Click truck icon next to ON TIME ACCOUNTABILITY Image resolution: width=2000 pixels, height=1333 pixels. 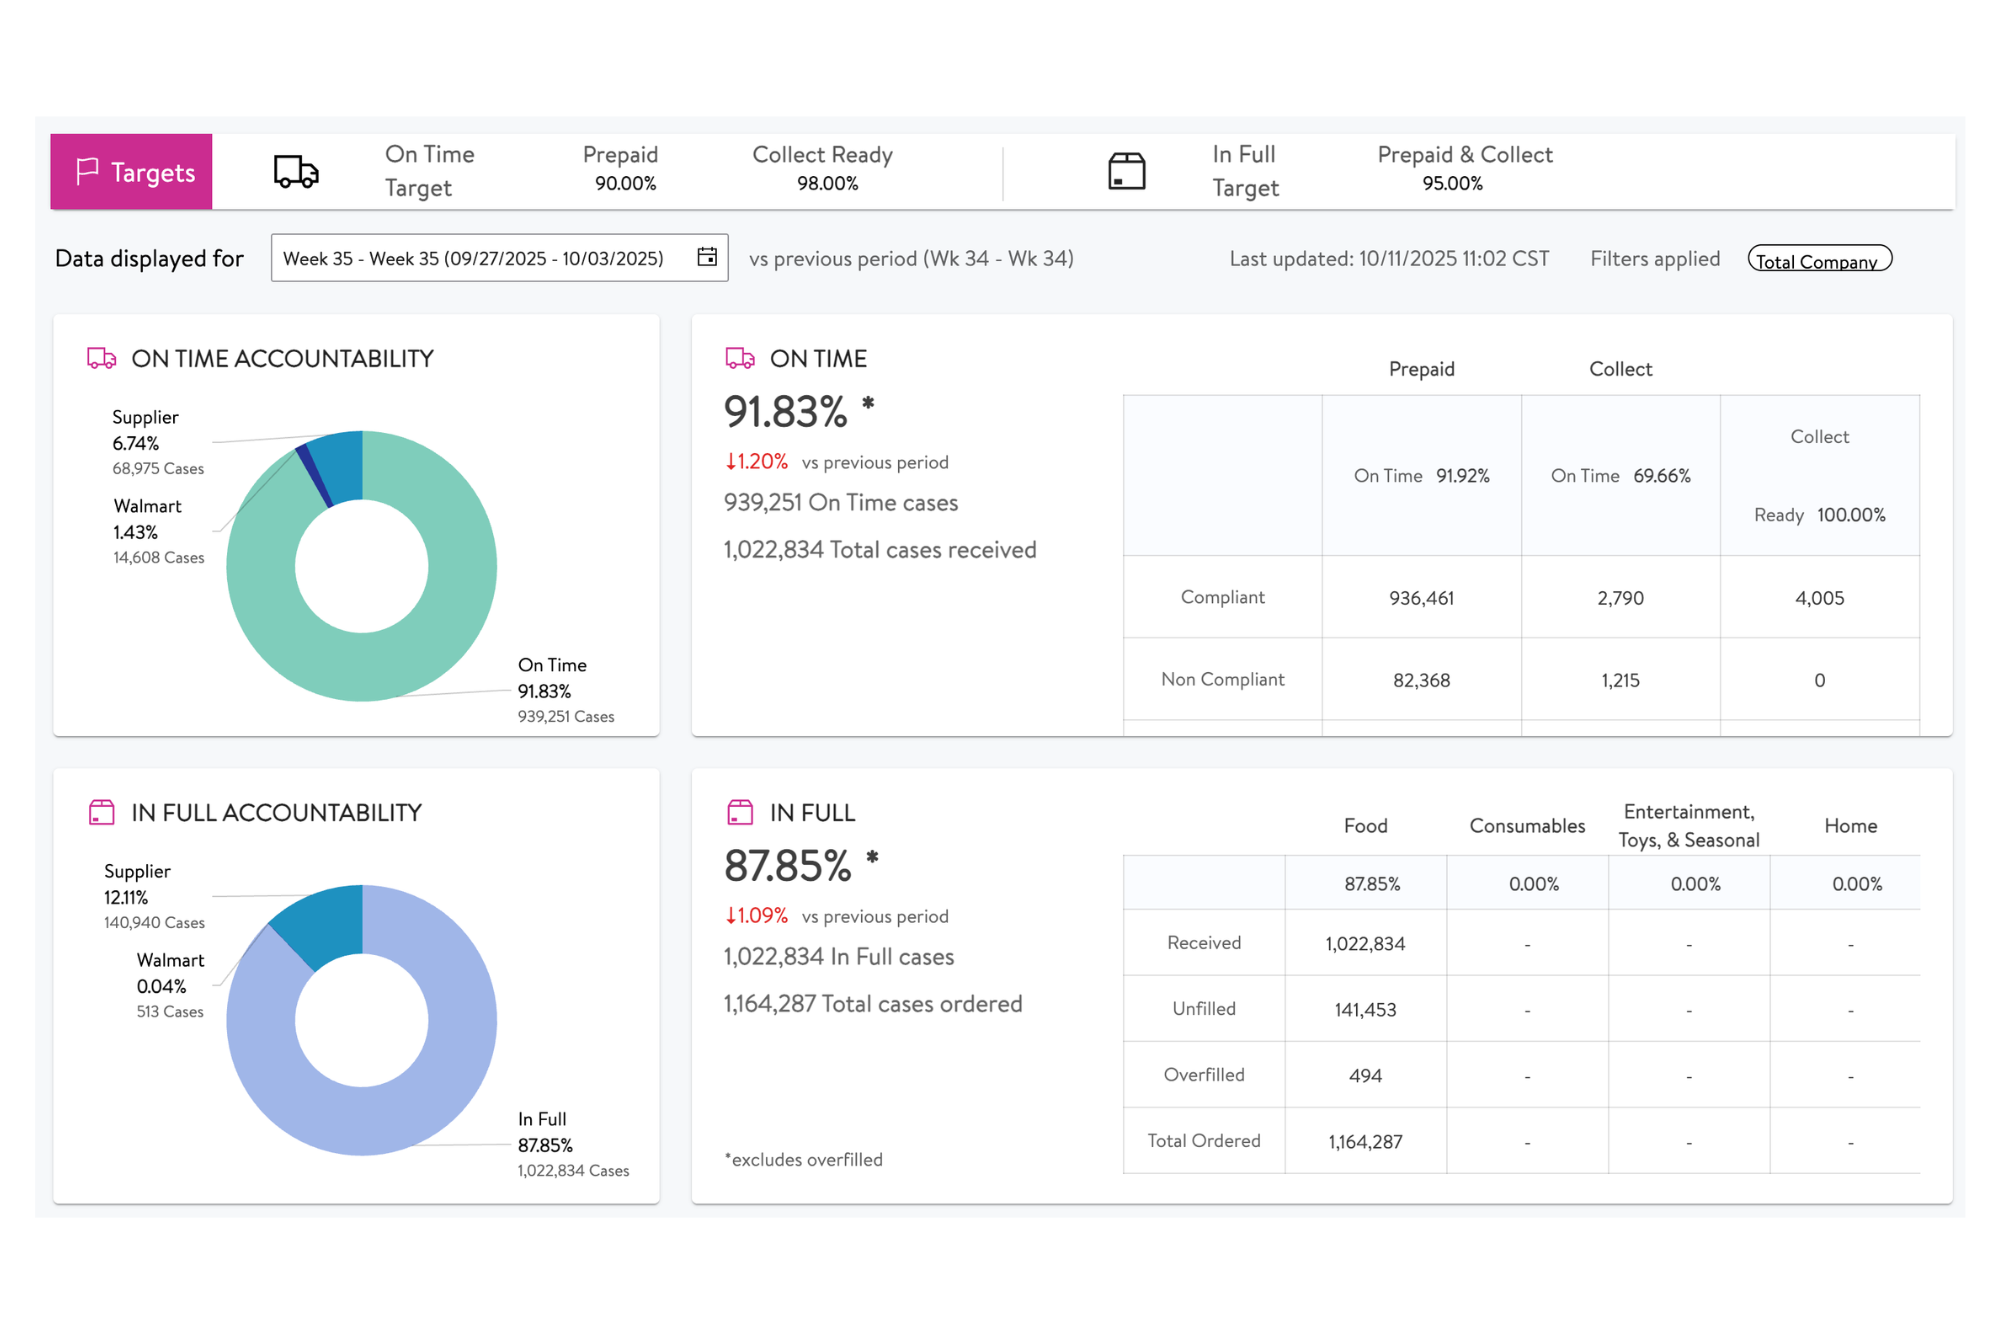point(101,358)
